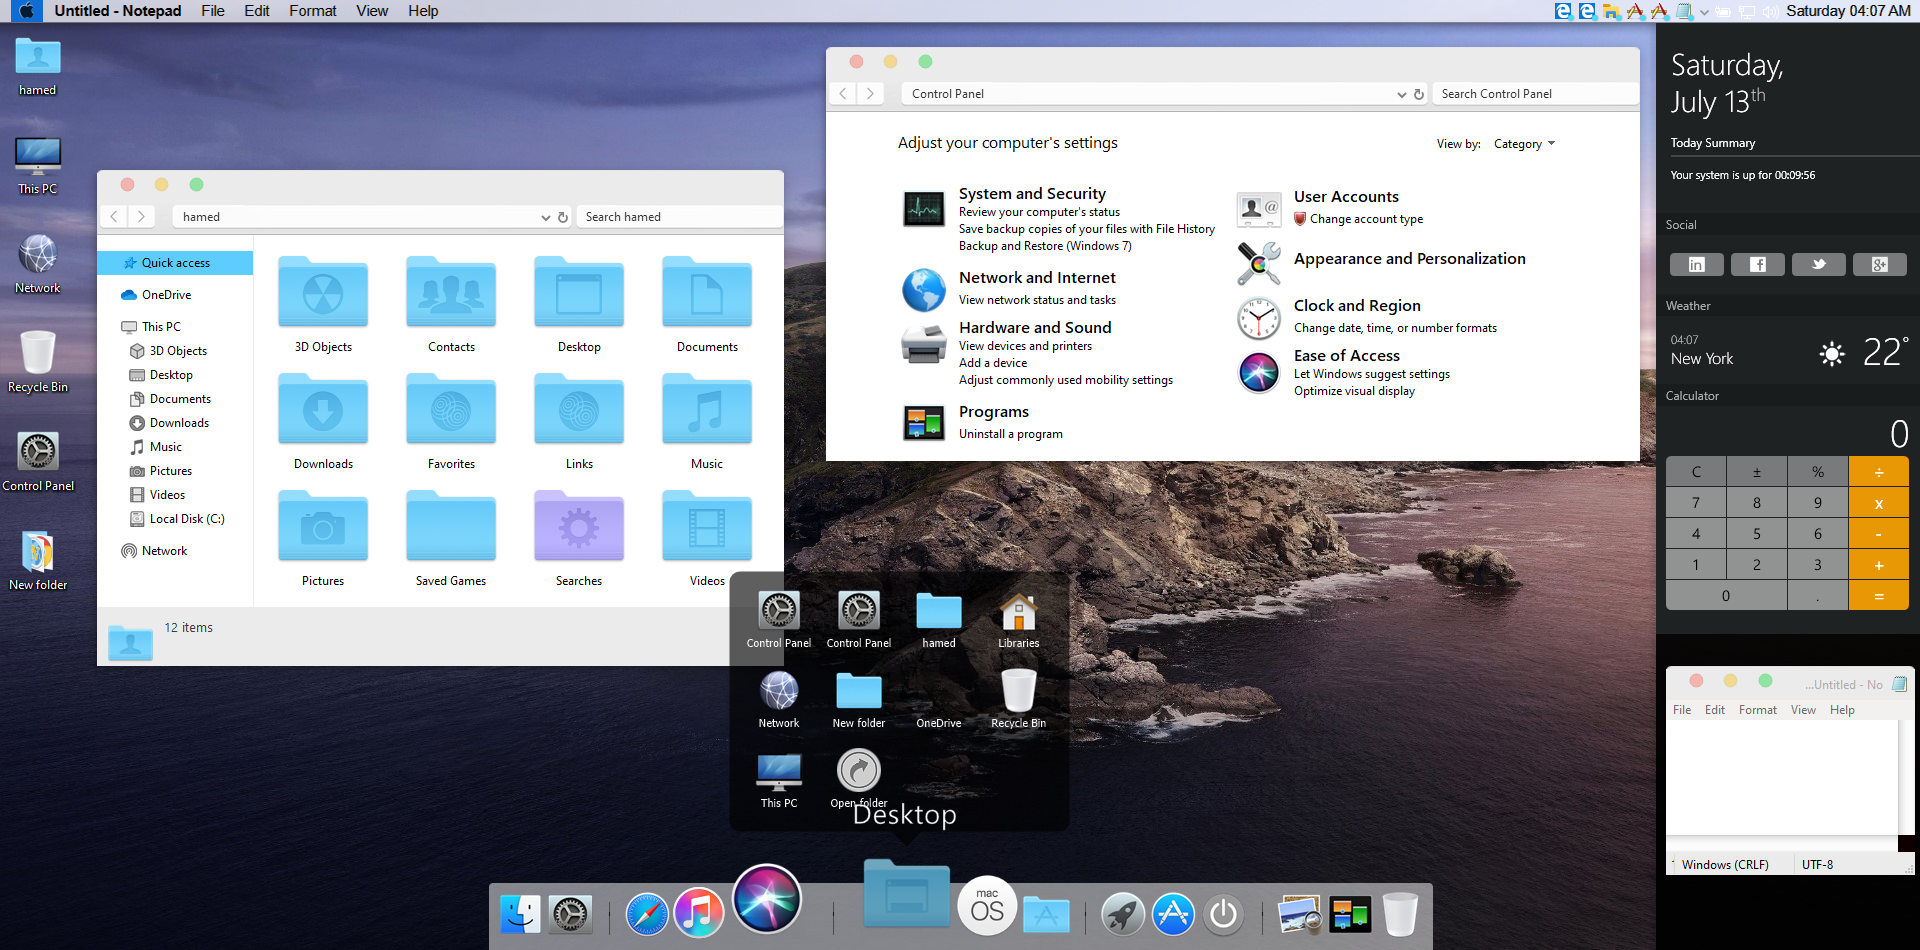Open the iTunes music dock icon
The height and width of the screenshot is (950, 1920).
pos(698,913)
